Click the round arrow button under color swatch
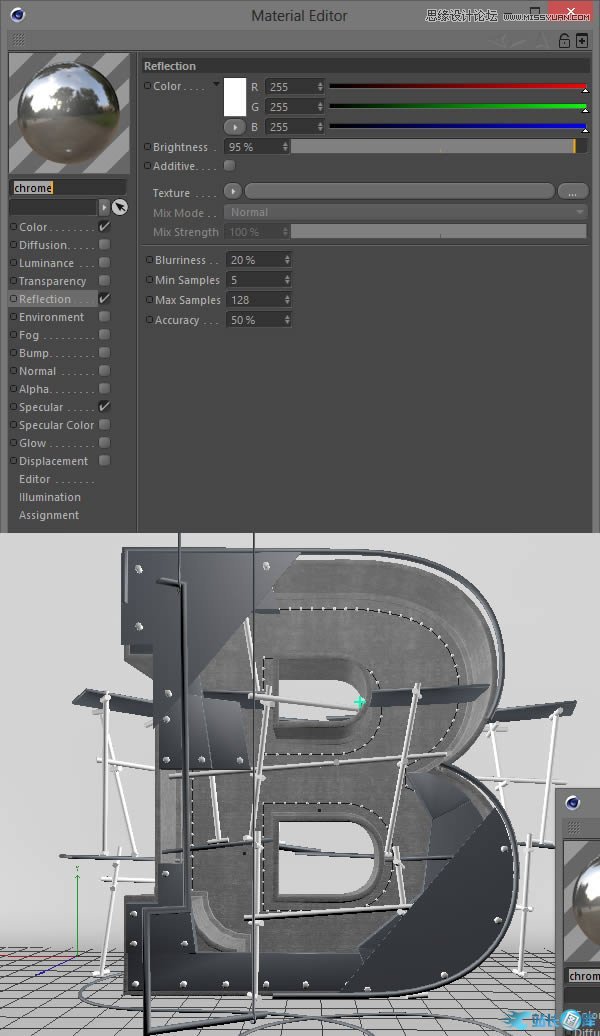The width and height of the screenshot is (600, 1036). pos(234,127)
